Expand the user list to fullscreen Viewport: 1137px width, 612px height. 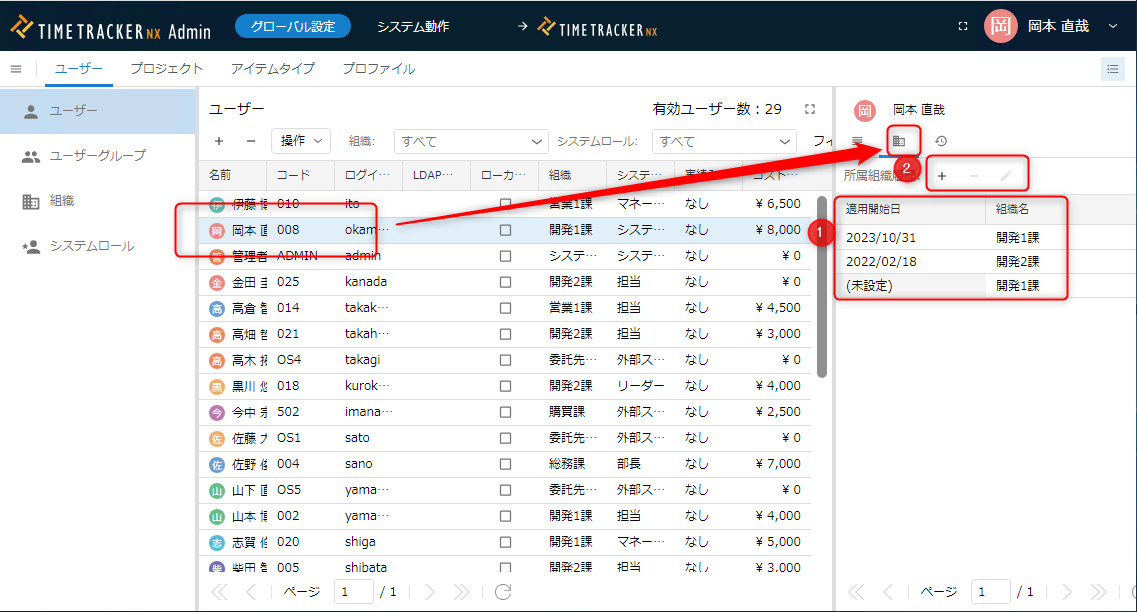point(810,109)
